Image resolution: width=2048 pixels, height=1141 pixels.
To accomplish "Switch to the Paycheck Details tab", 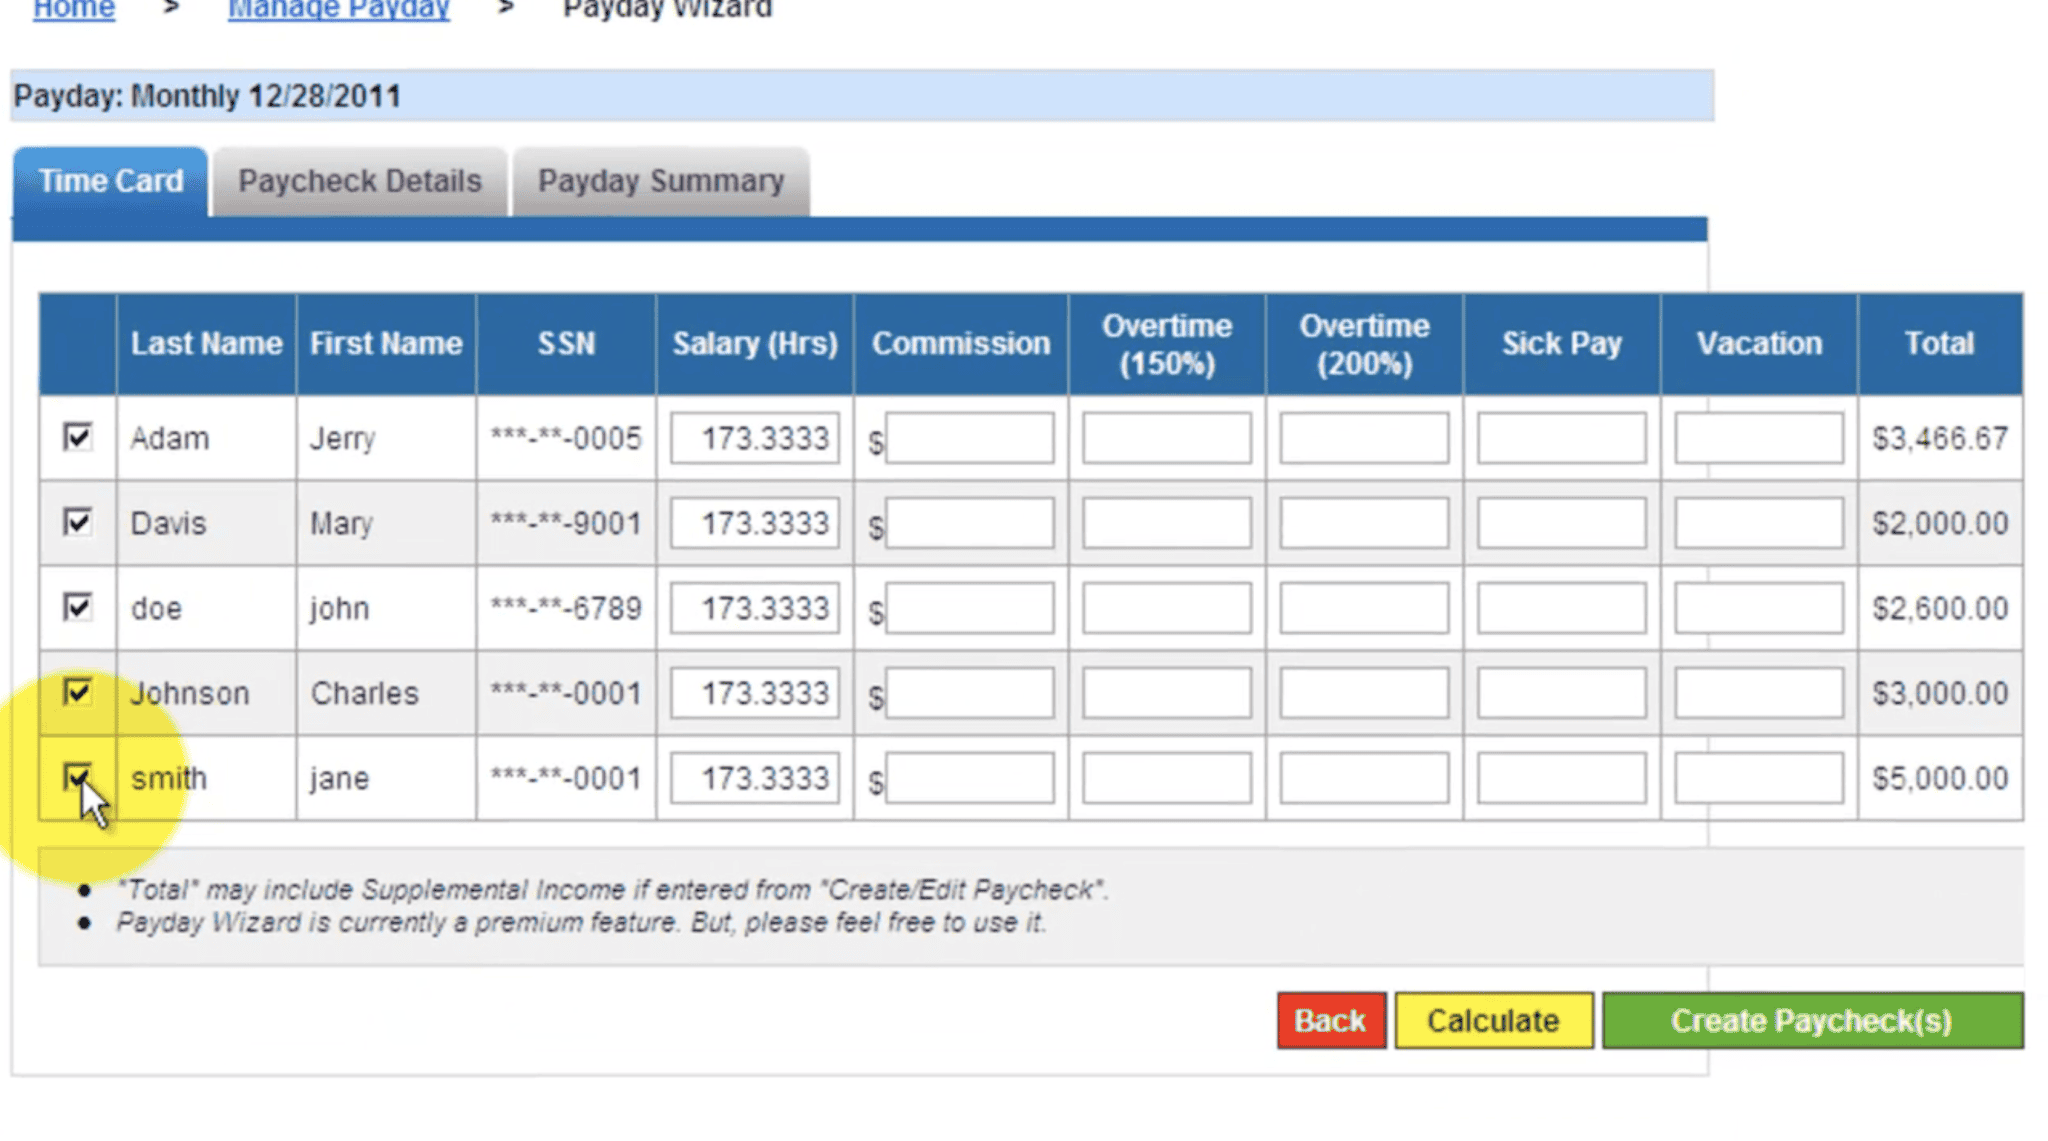I will [x=358, y=181].
